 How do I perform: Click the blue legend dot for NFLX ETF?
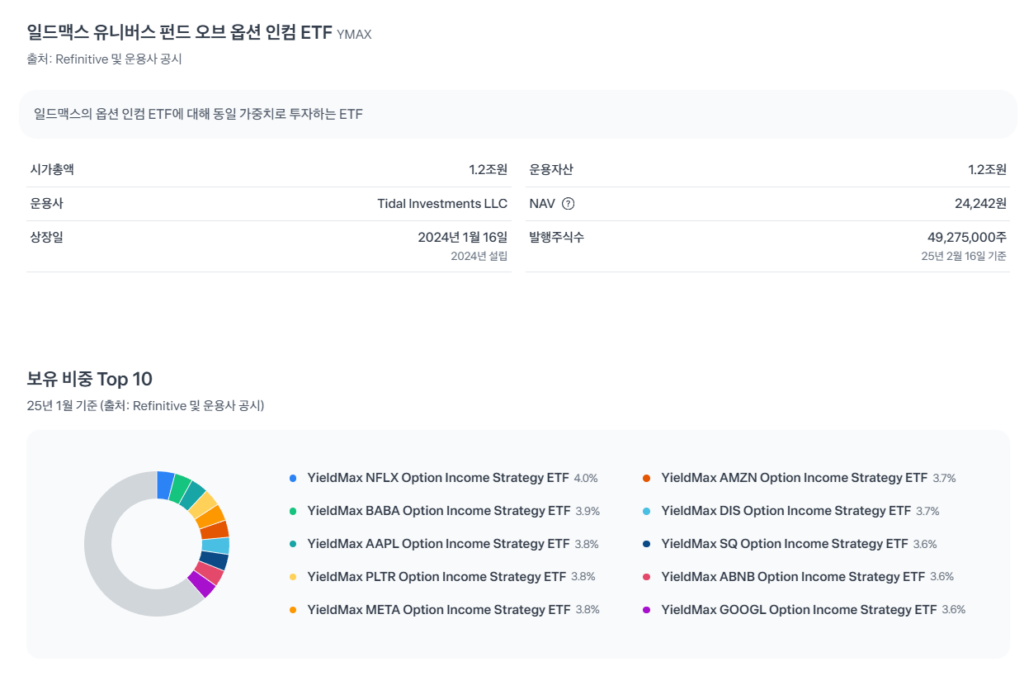click(x=293, y=478)
